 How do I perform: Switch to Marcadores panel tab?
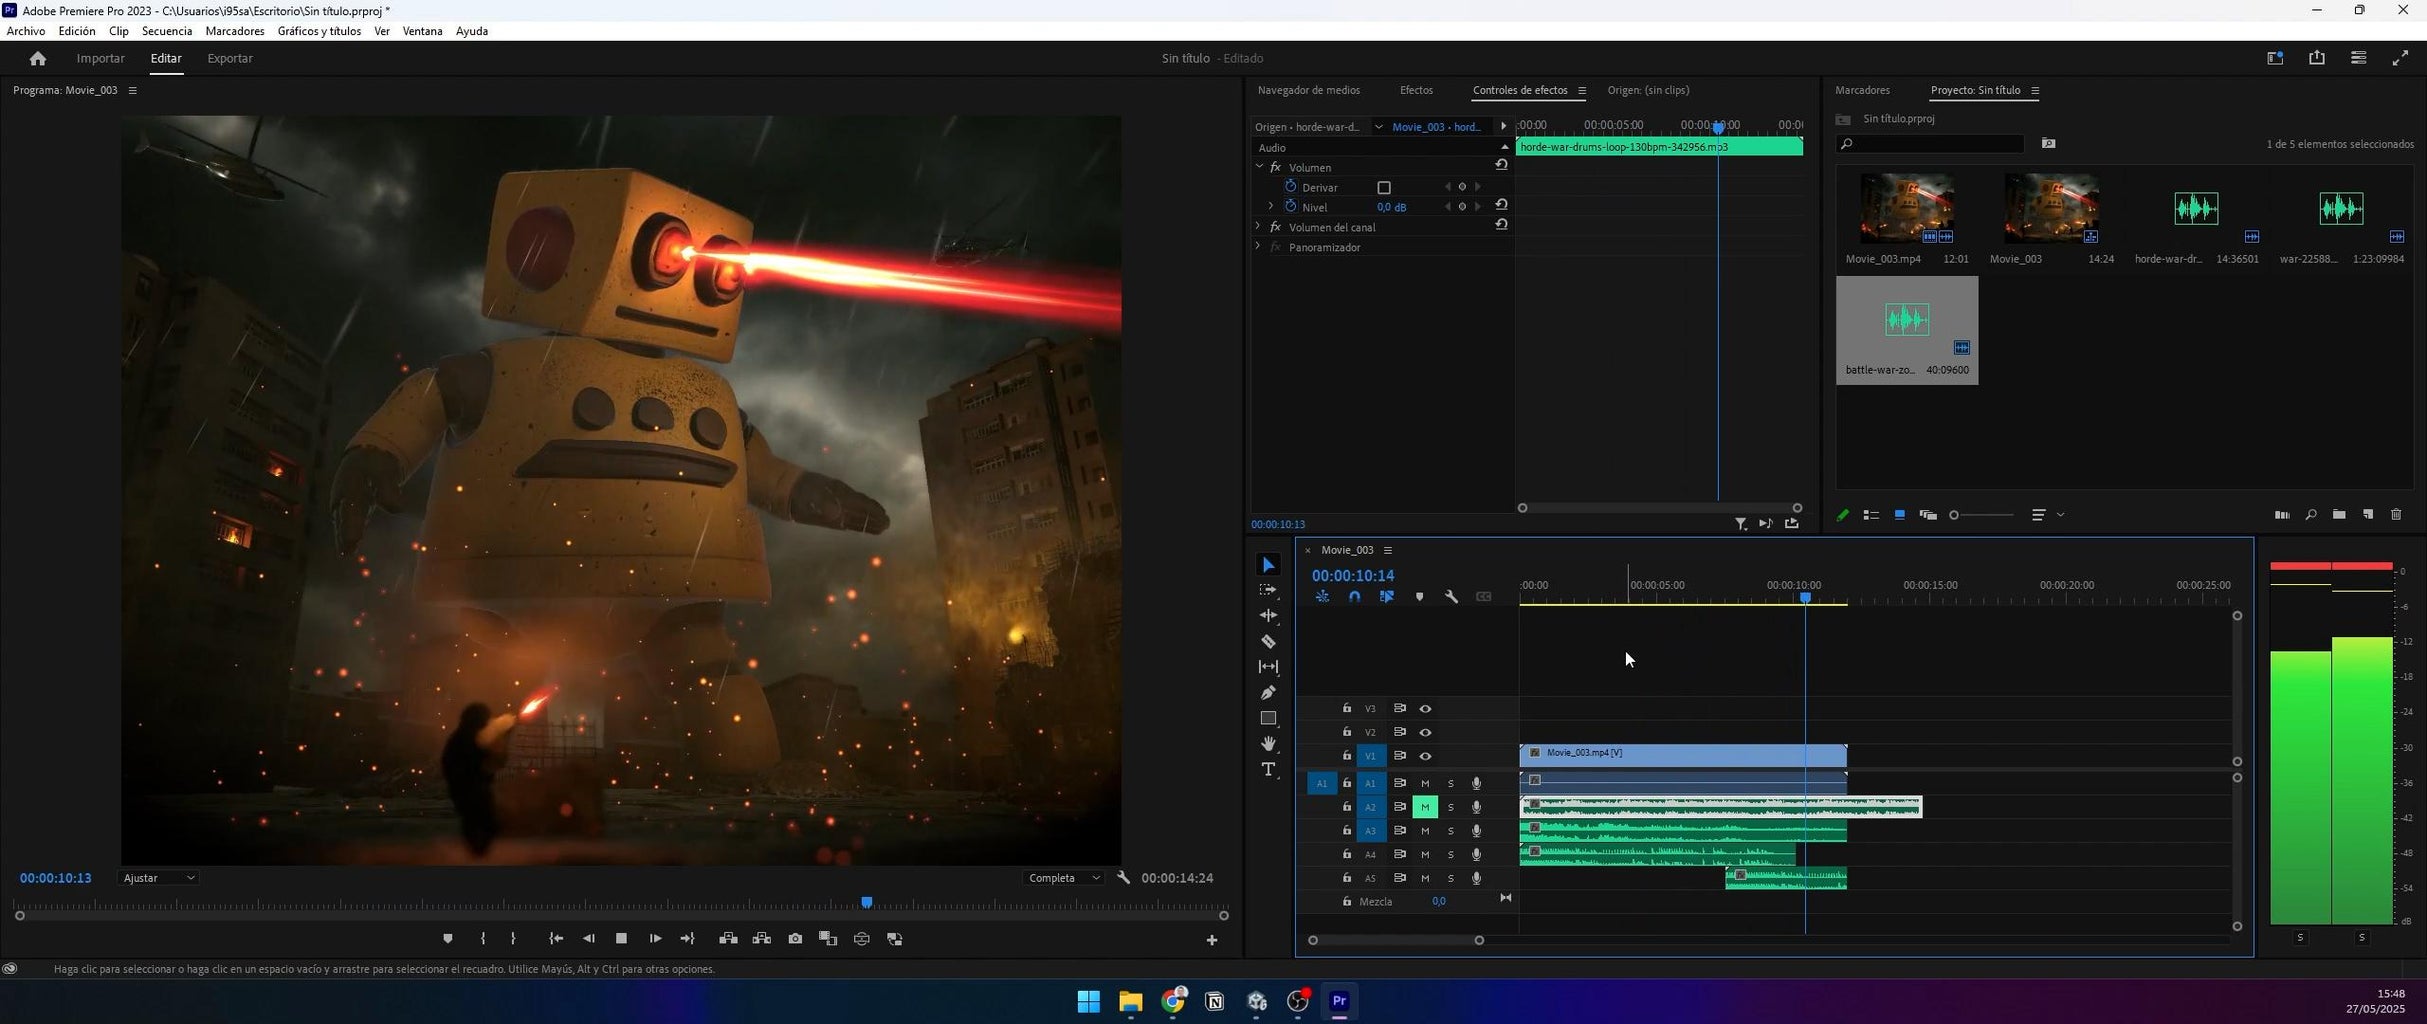[1862, 90]
